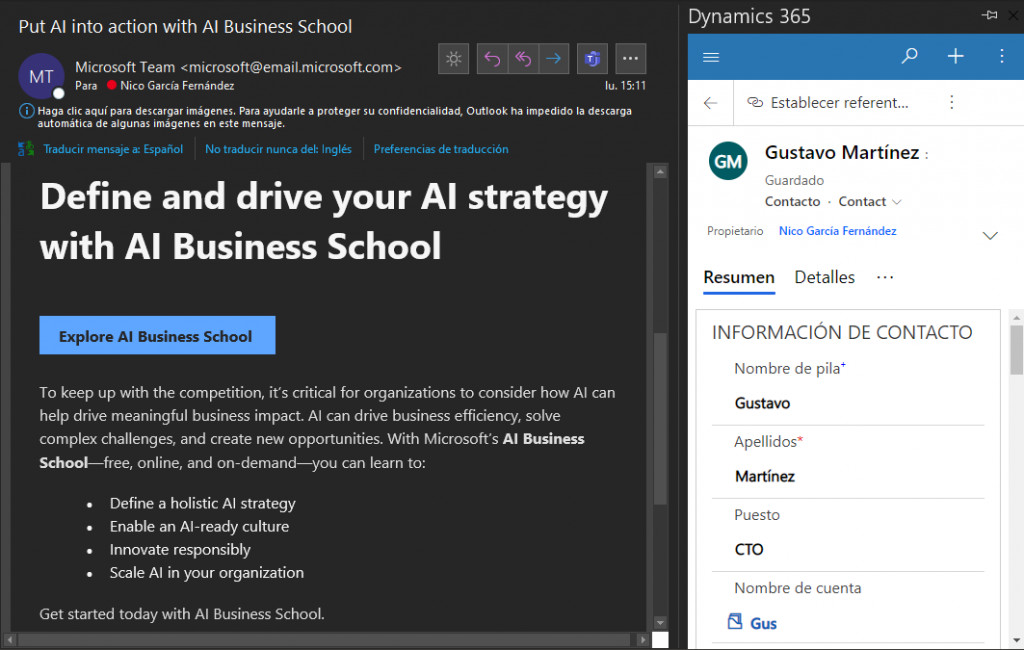Open more email actions with the ellipsis icon
The width and height of the screenshot is (1024, 650).
click(630, 59)
